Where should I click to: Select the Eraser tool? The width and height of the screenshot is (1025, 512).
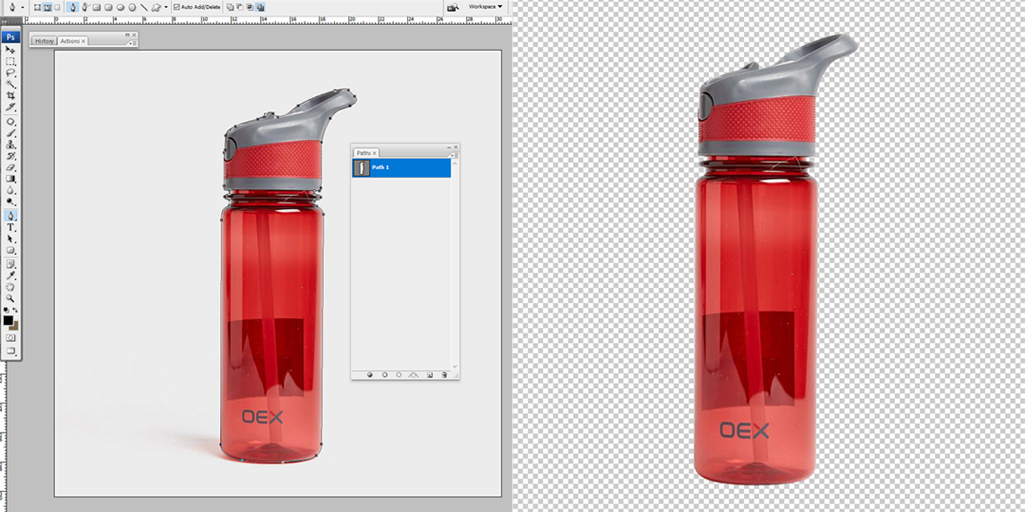(x=10, y=167)
